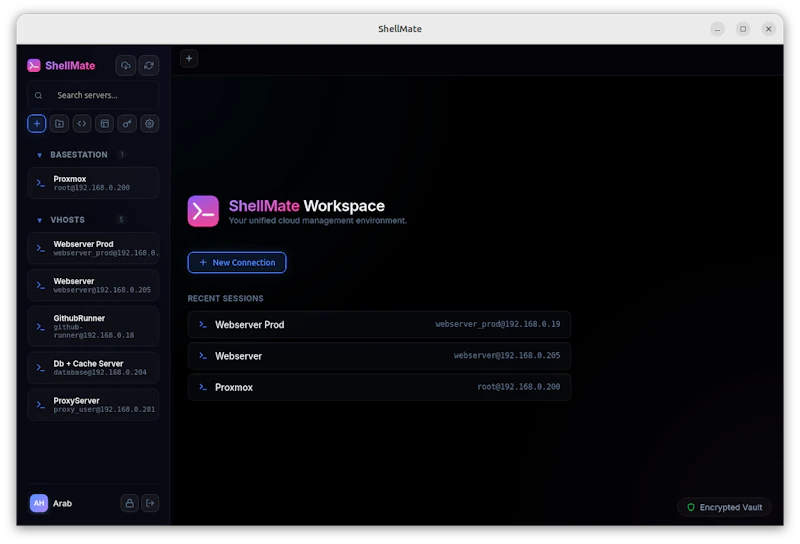This screenshot has width=800, height=544.
Task: Select GithubRunner server in sidebar
Action: point(93,327)
